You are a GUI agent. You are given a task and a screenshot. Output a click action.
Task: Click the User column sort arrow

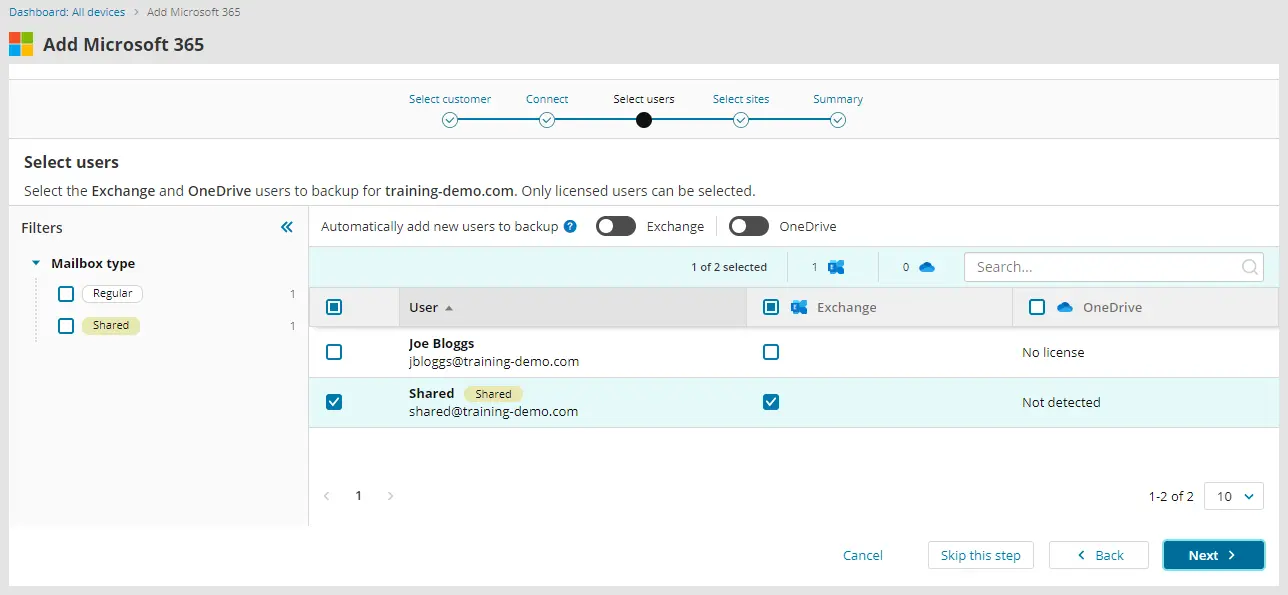449,308
